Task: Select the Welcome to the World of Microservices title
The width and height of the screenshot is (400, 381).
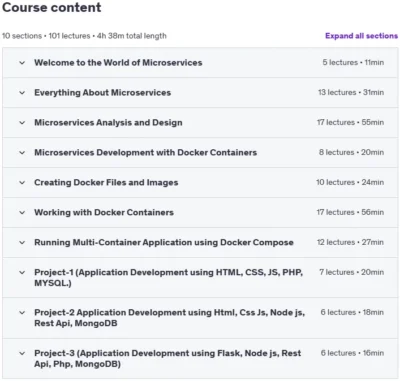Action: click(118, 63)
